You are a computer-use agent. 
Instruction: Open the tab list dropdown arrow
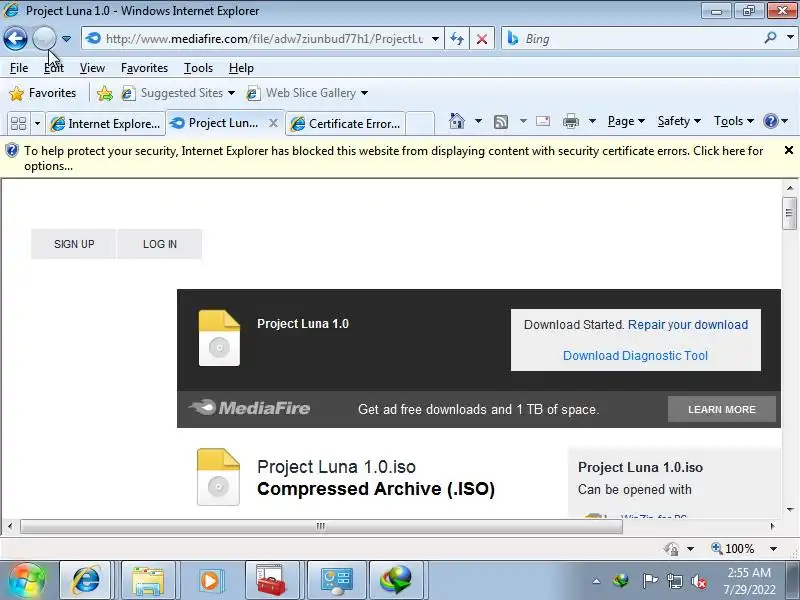pyautogui.click(x=37, y=123)
